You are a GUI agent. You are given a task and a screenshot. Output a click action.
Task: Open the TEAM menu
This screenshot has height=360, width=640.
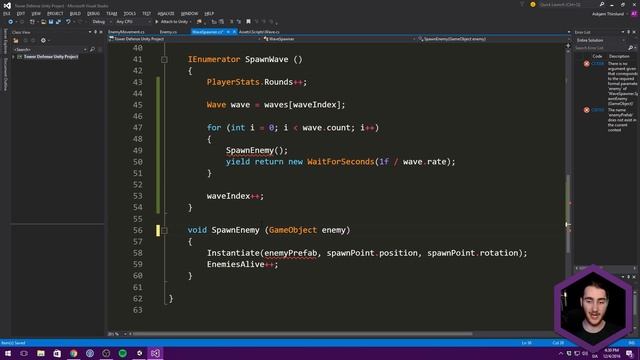[x=111, y=13]
